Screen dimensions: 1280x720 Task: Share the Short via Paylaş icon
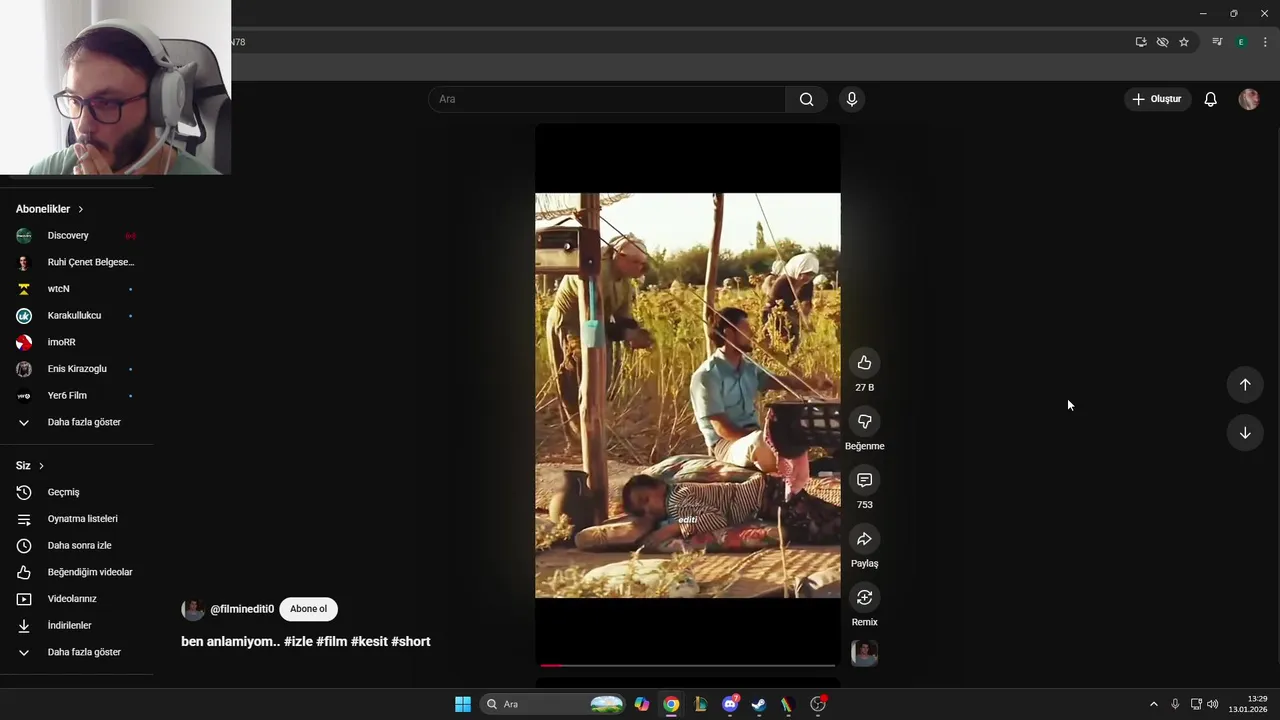tap(864, 539)
